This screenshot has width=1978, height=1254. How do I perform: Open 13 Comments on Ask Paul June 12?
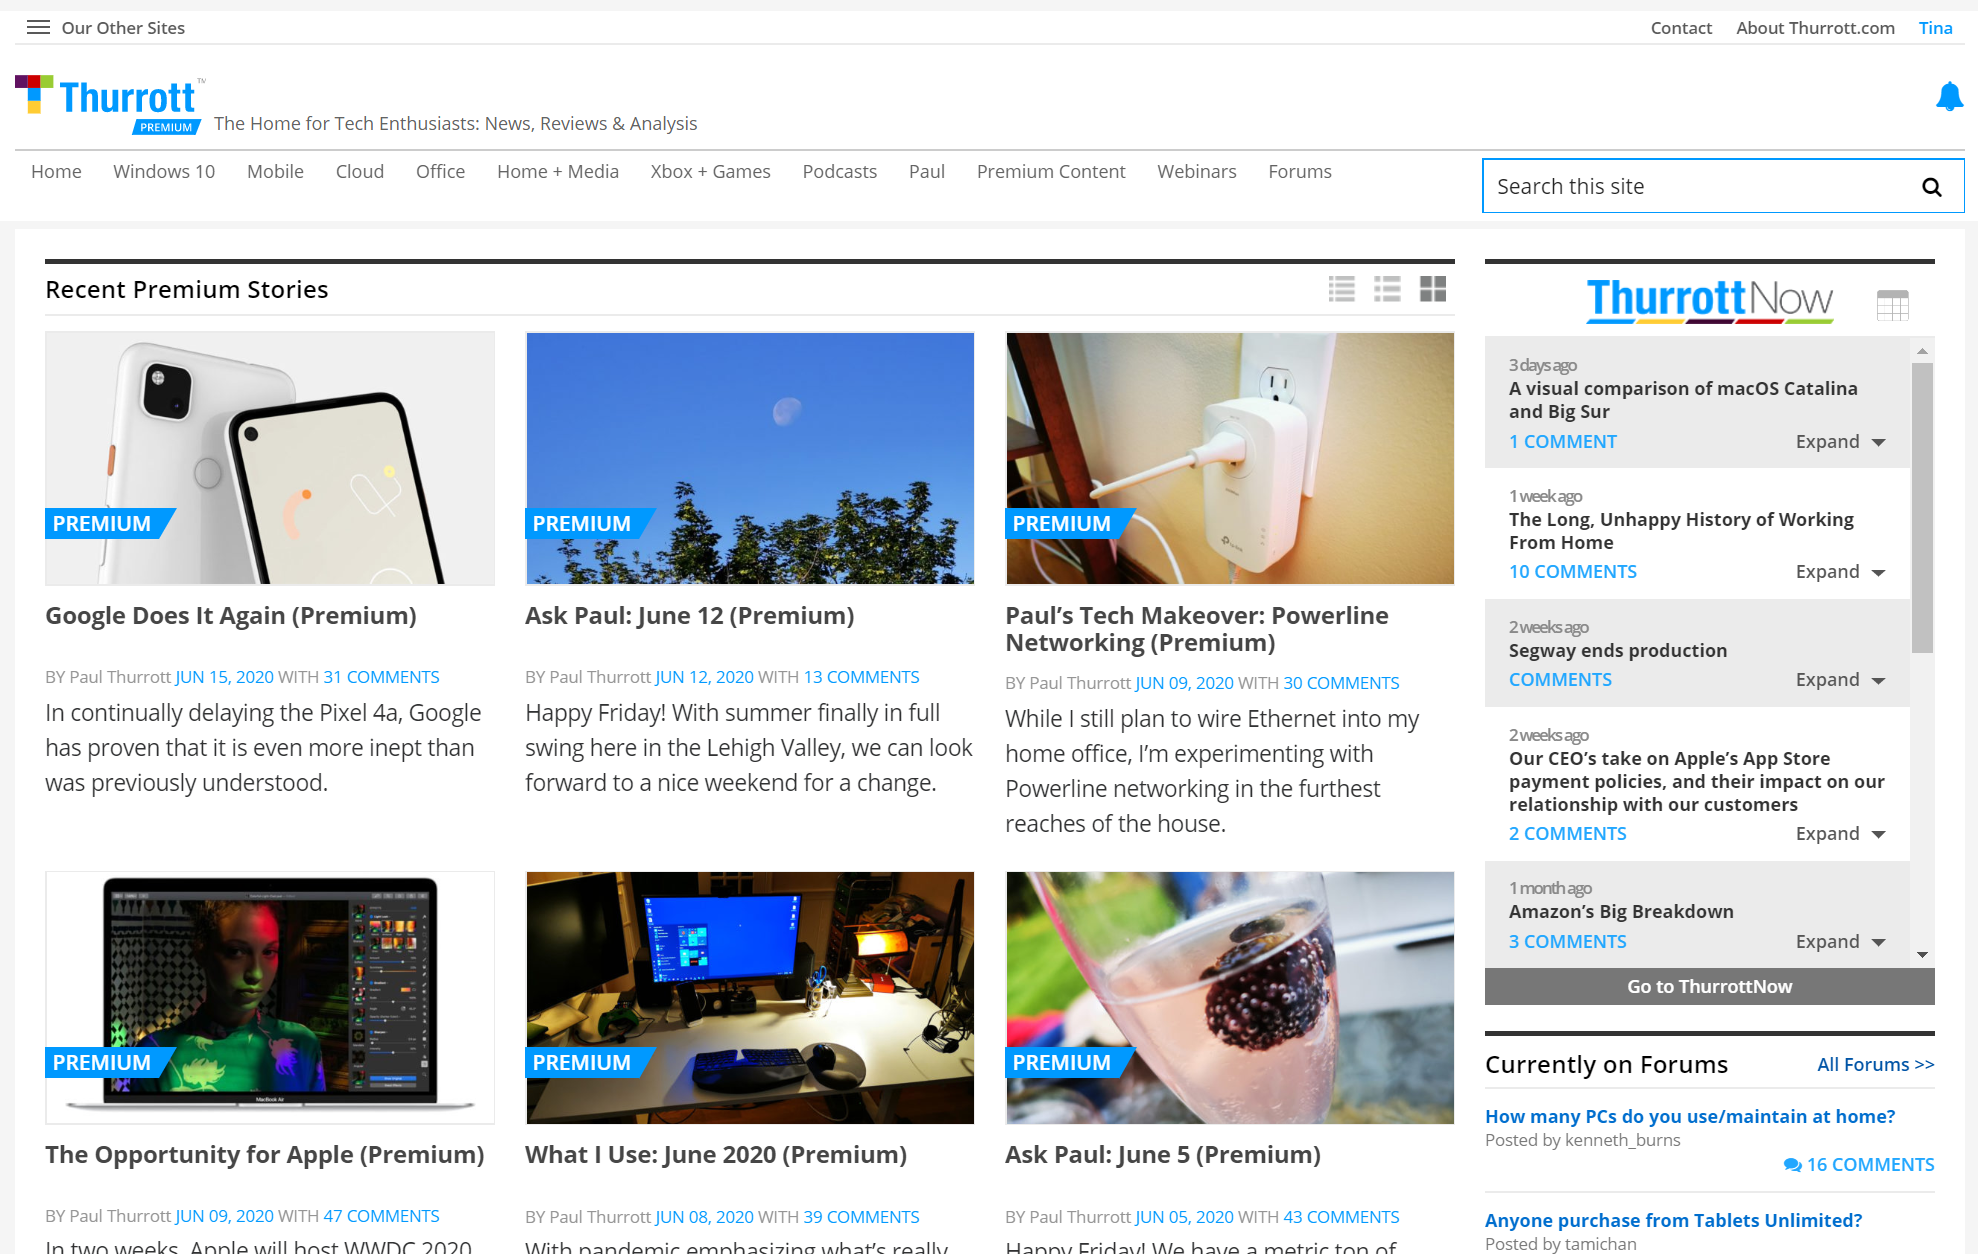861,677
